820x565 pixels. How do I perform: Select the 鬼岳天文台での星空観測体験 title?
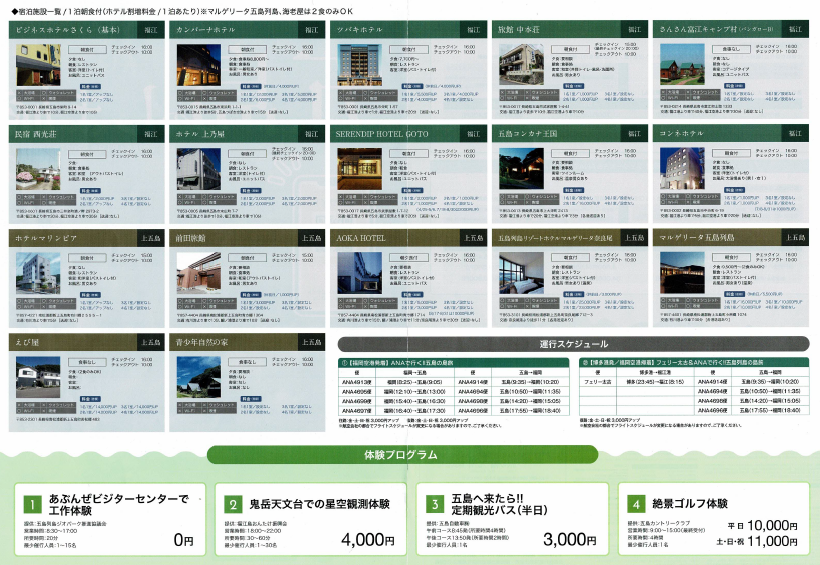point(320,504)
